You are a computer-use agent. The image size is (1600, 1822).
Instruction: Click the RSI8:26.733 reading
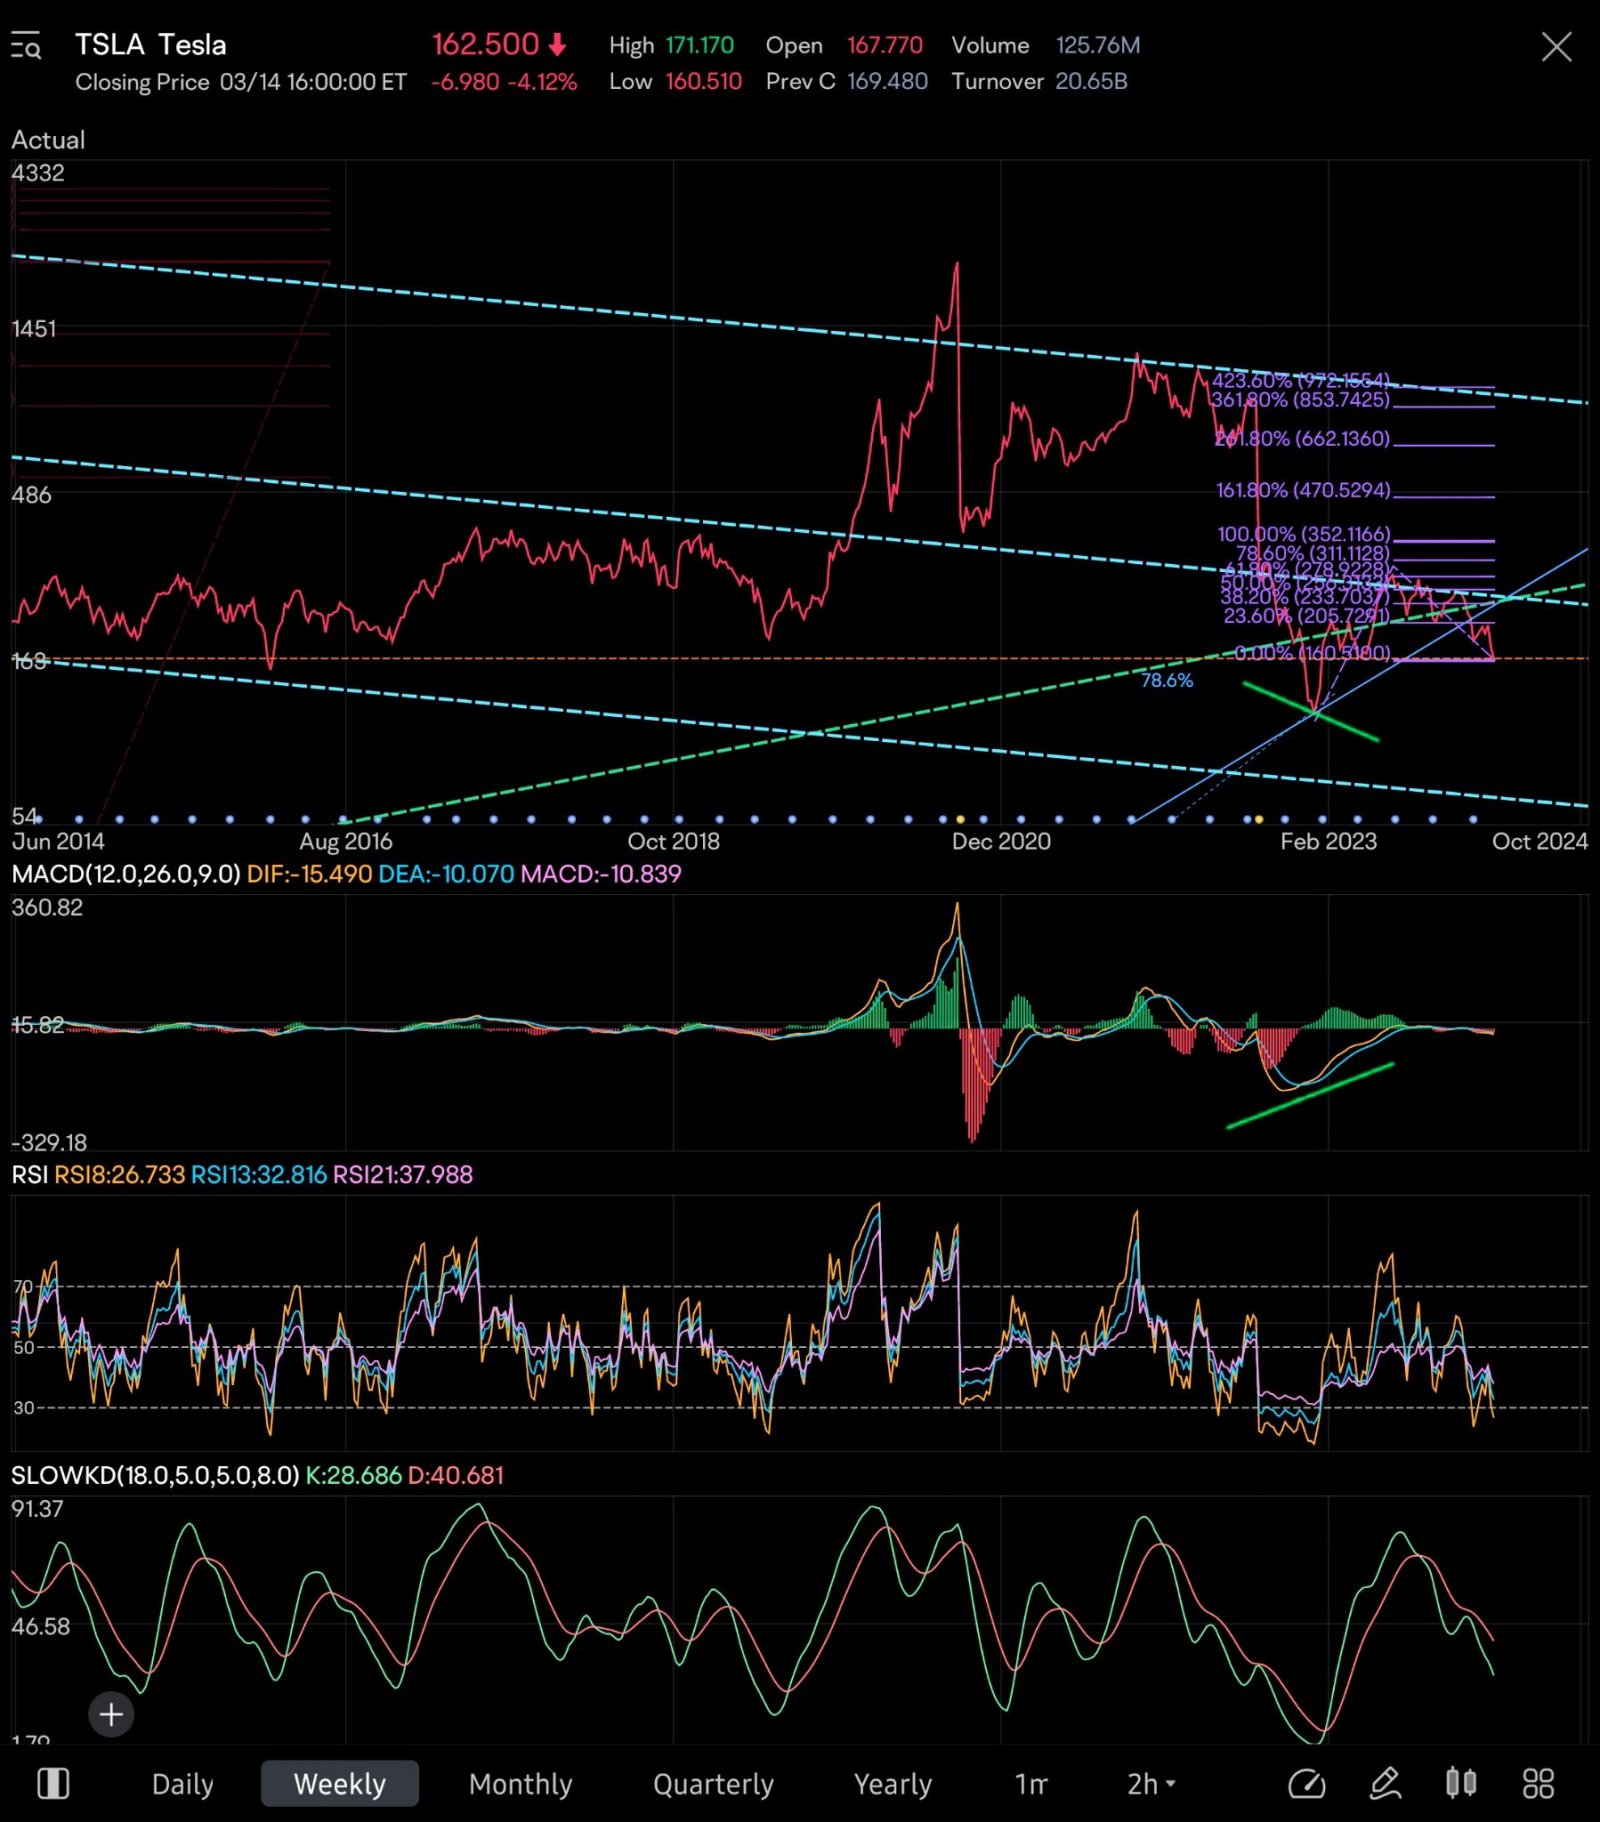119,1174
